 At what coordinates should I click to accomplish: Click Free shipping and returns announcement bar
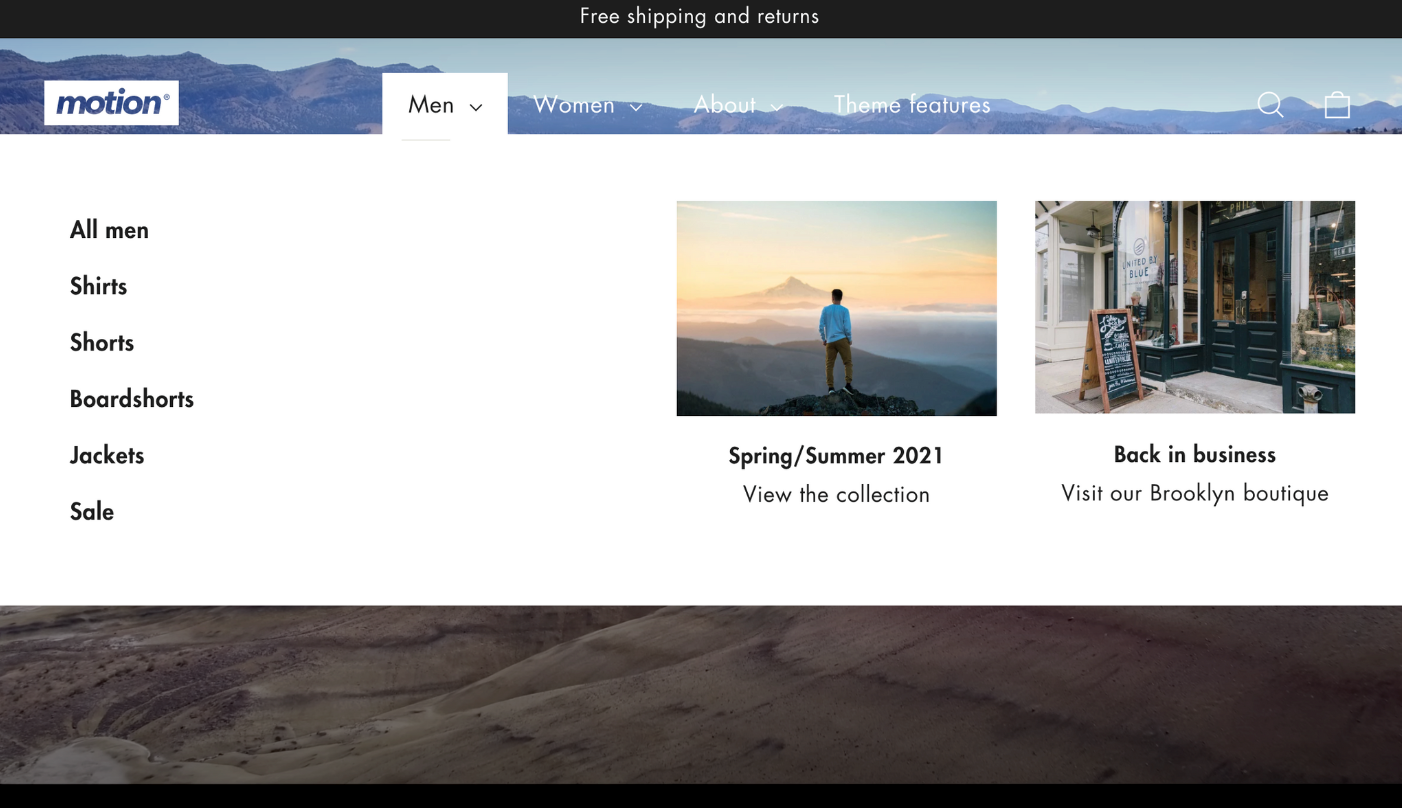click(x=699, y=16)
